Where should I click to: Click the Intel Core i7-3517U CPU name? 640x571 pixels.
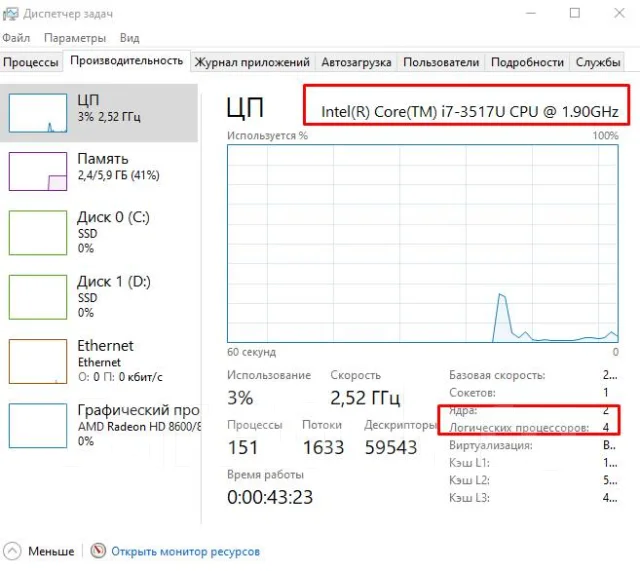click(x=470, y=111)
